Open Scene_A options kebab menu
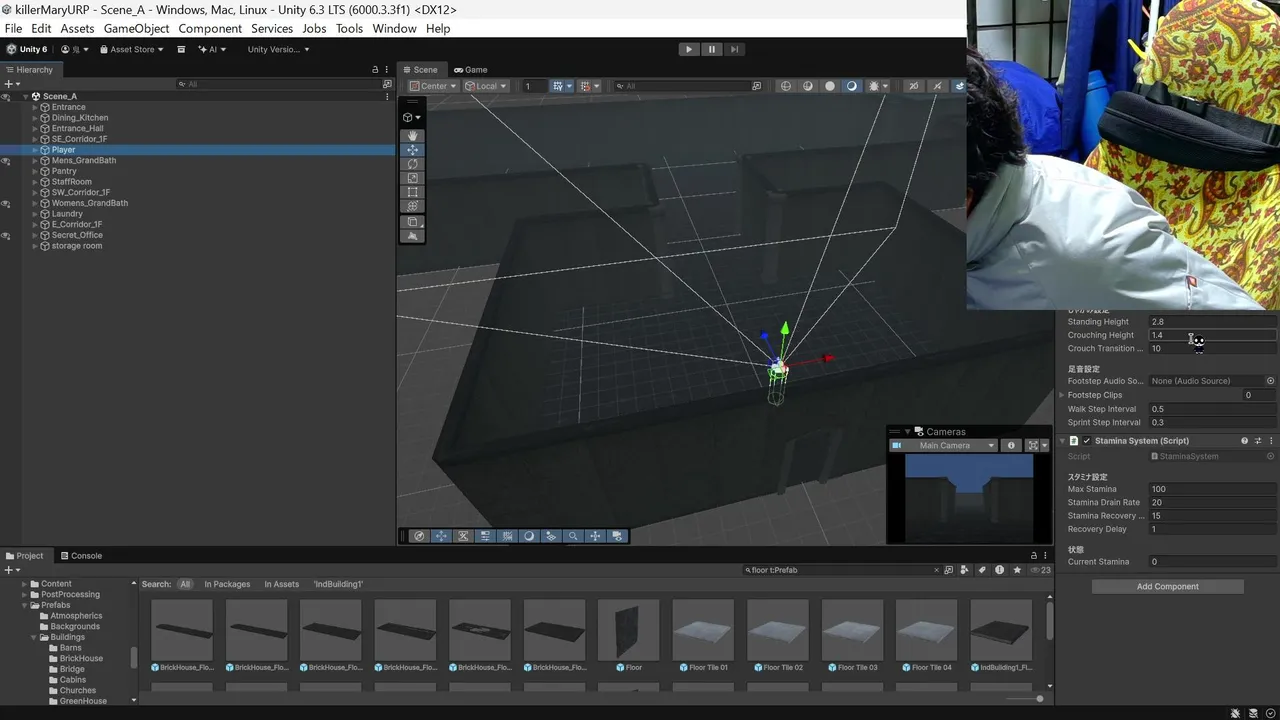 (387, 97)
